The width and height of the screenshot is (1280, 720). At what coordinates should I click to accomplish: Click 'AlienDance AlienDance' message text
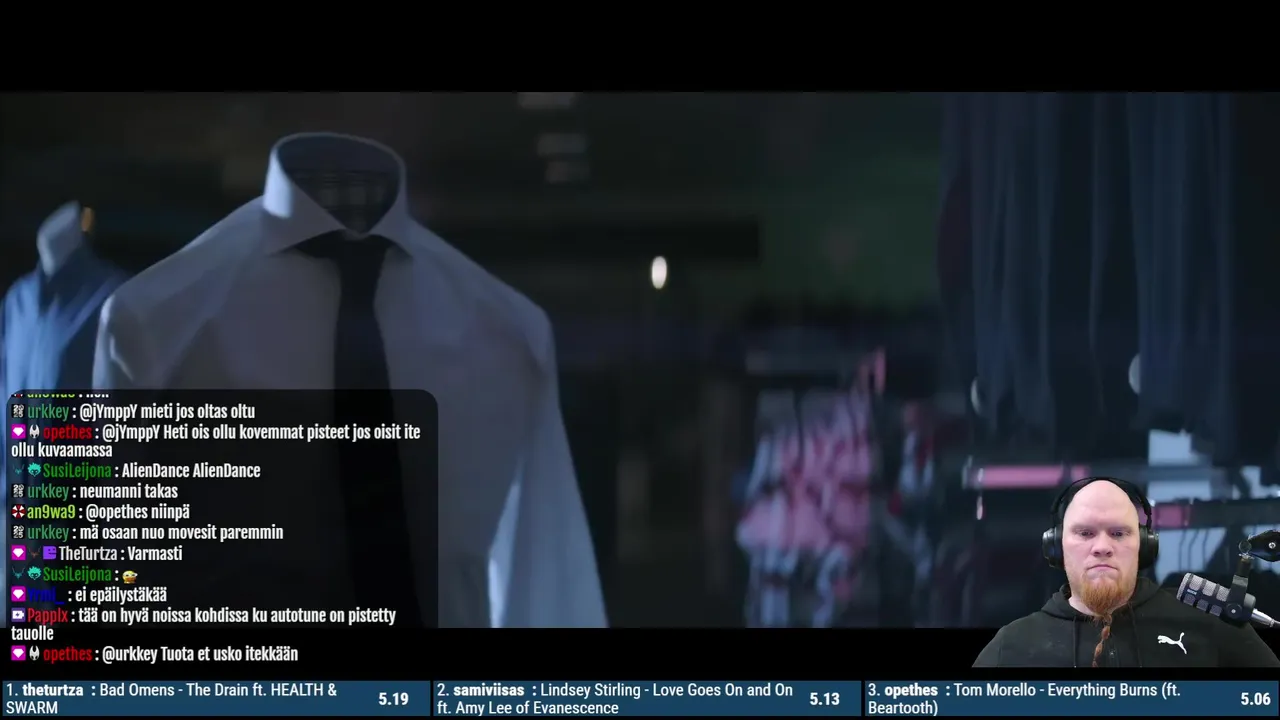(x=191, y=471)
